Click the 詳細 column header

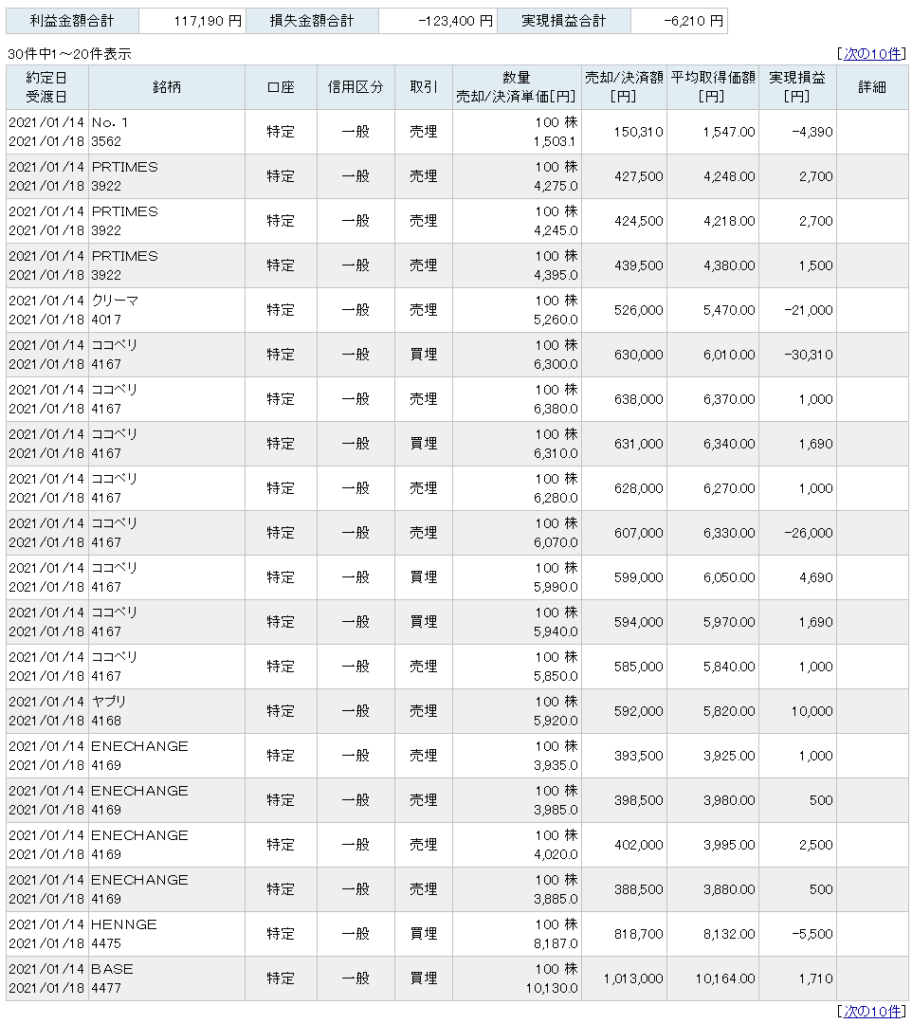(872, 87)
